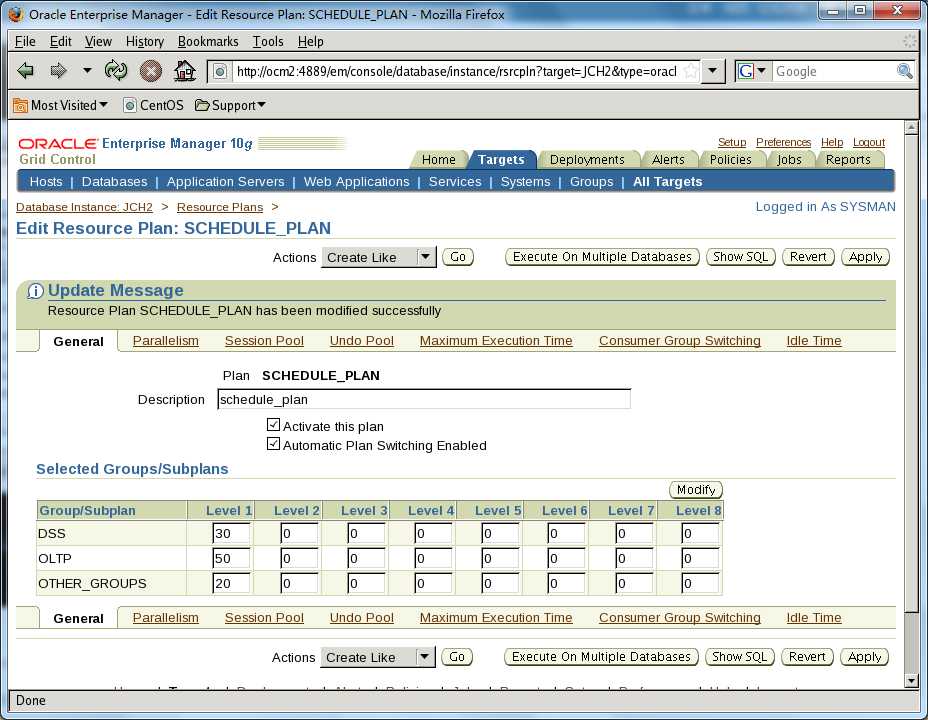Click the Logout link
The height and width of the screenshot is (720, 928).
(x=868, y=142)
